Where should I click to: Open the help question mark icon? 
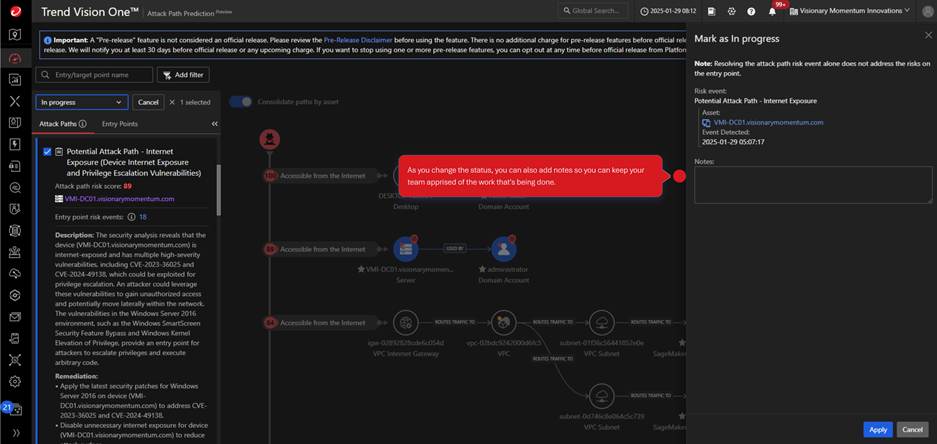[751, 11]
